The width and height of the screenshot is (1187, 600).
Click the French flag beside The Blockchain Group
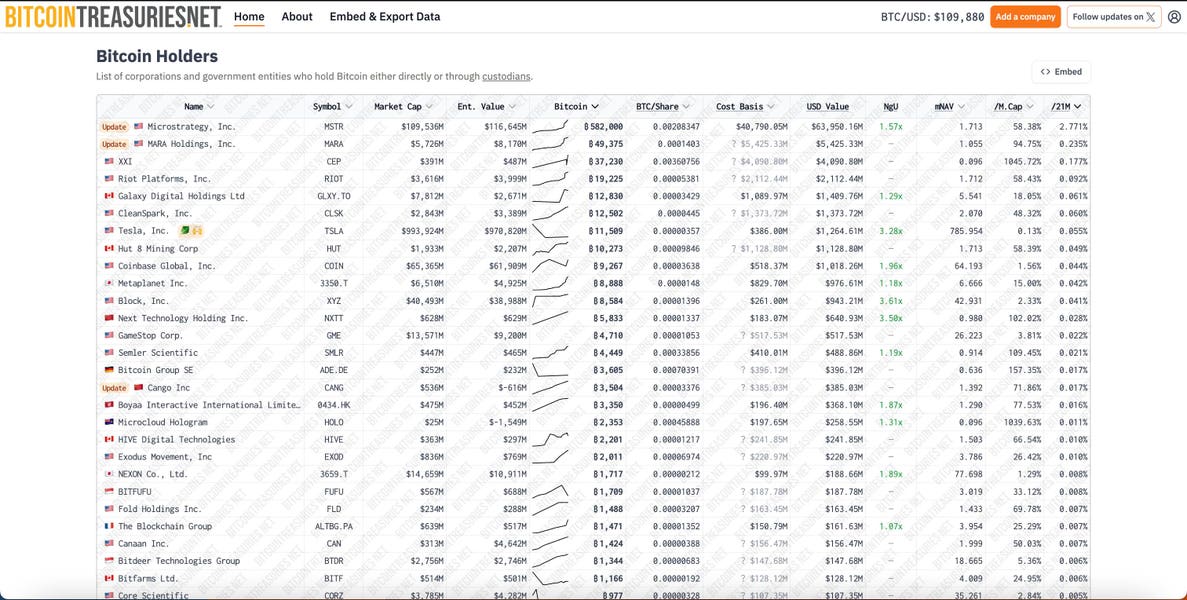click(109, 526)
